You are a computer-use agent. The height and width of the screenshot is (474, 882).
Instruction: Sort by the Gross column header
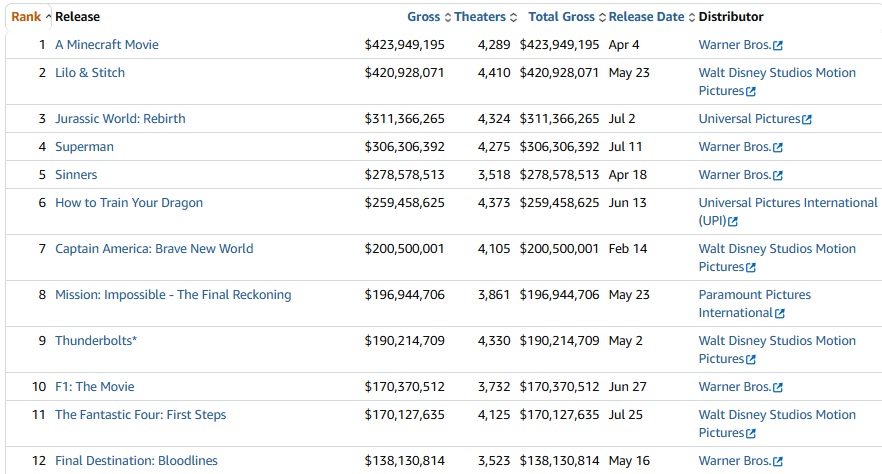click(429, 17)
